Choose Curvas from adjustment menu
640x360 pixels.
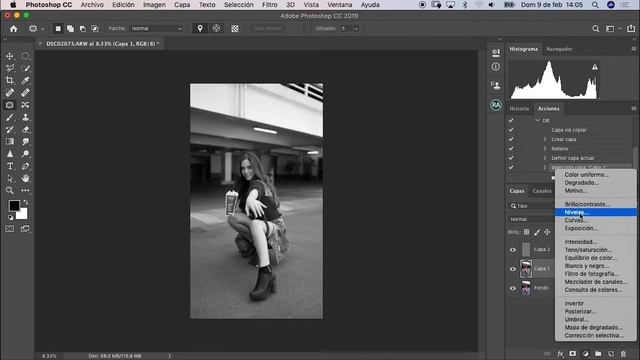coord(596,220)
